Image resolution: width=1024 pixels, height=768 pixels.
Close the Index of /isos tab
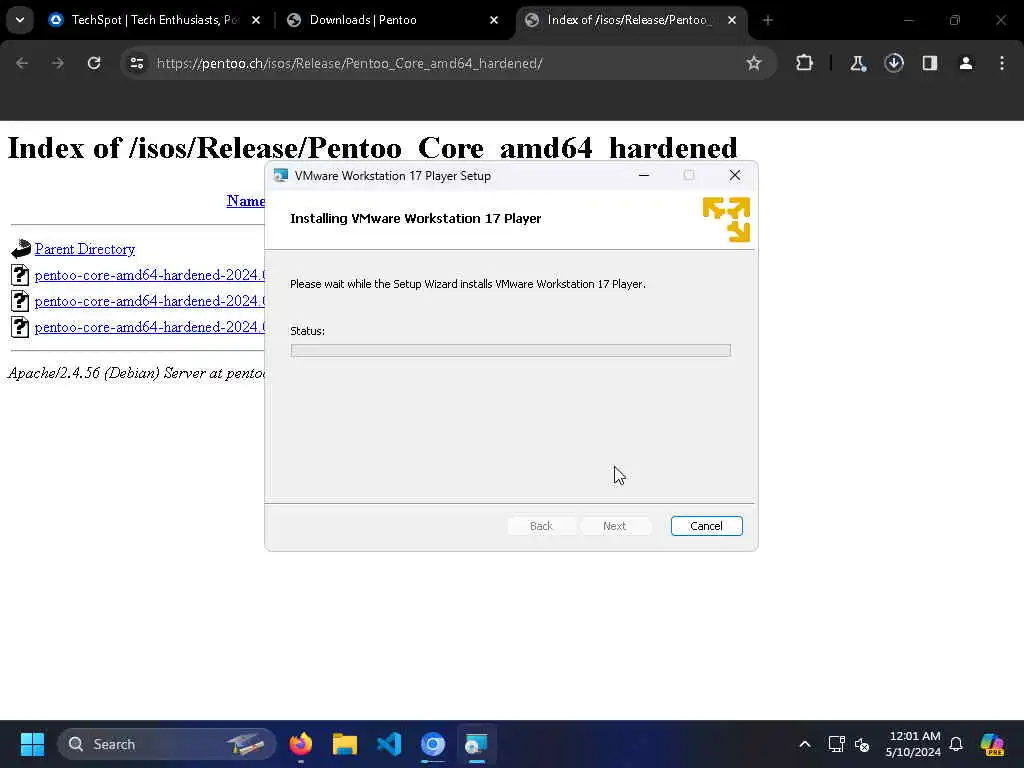pyautogui.click(x=731, y=20)
